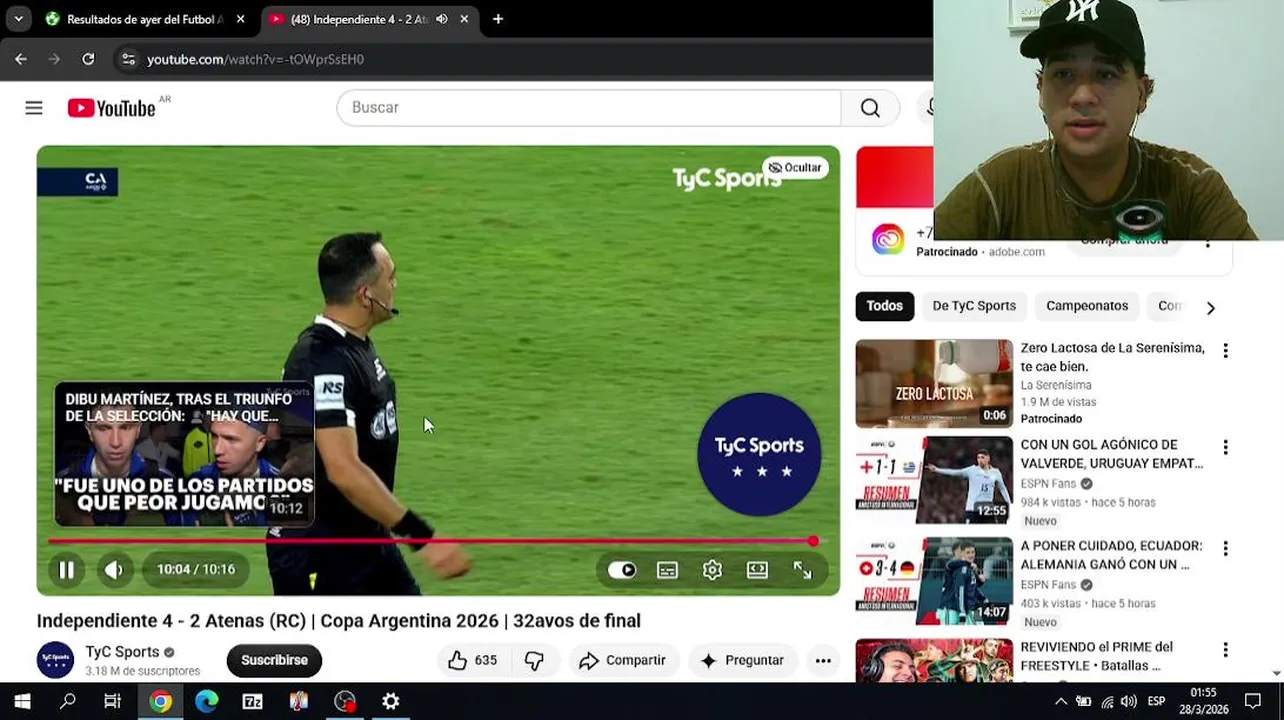1284x720 pixels.
Task: Open the YouTube hamburger guide menu
Action: 34,108
